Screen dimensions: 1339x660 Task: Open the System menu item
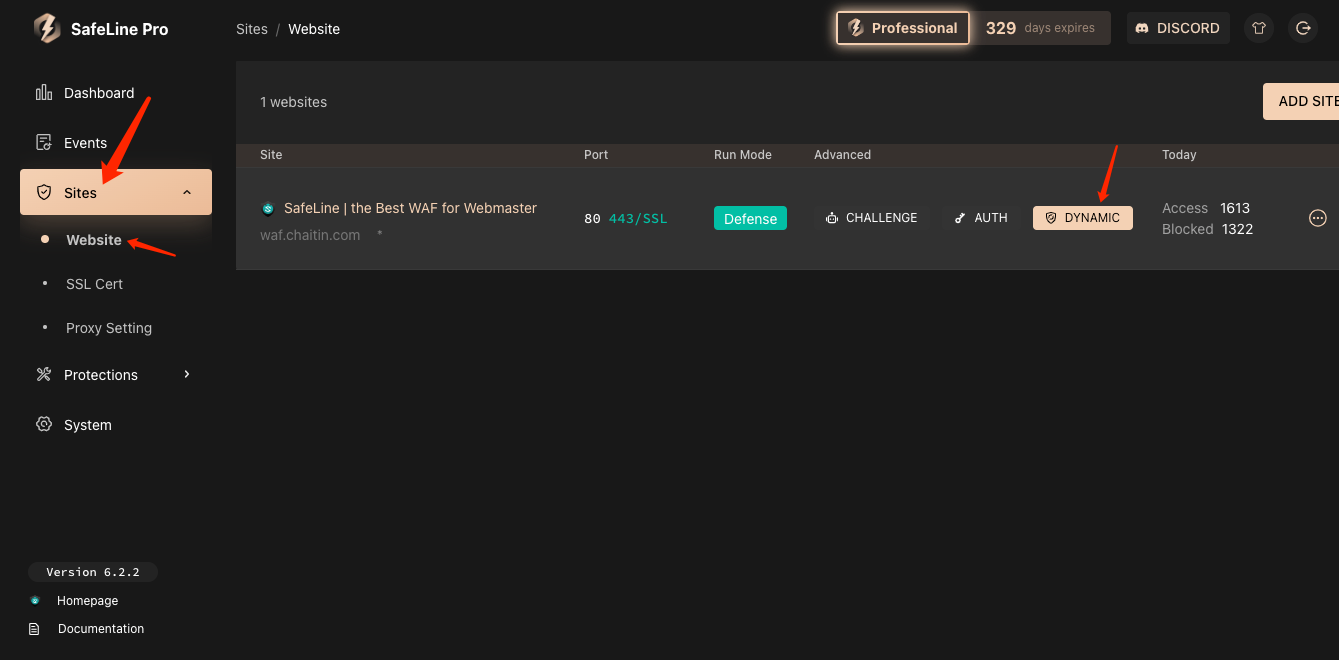coord(116,425)
